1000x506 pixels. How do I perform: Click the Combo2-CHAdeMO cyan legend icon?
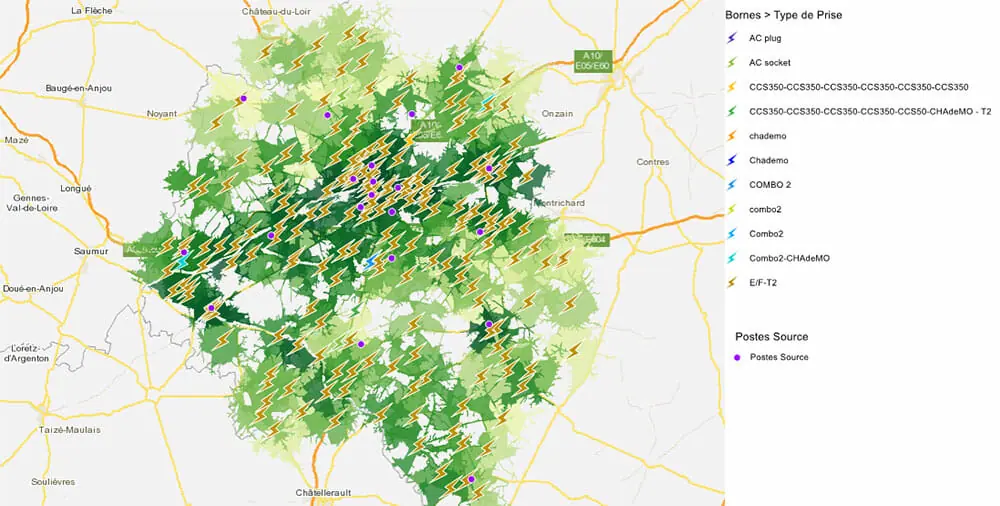pyautogui.click(x=734, y=258)
